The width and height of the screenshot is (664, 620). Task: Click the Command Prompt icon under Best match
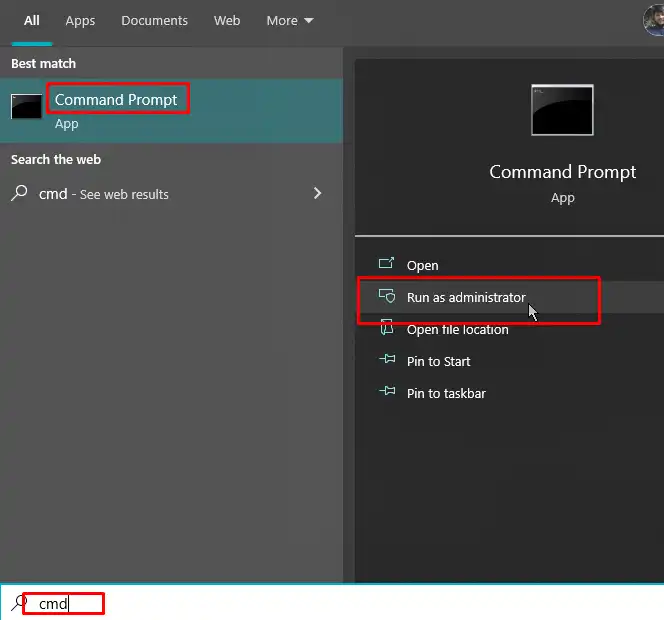coord(27,108)
